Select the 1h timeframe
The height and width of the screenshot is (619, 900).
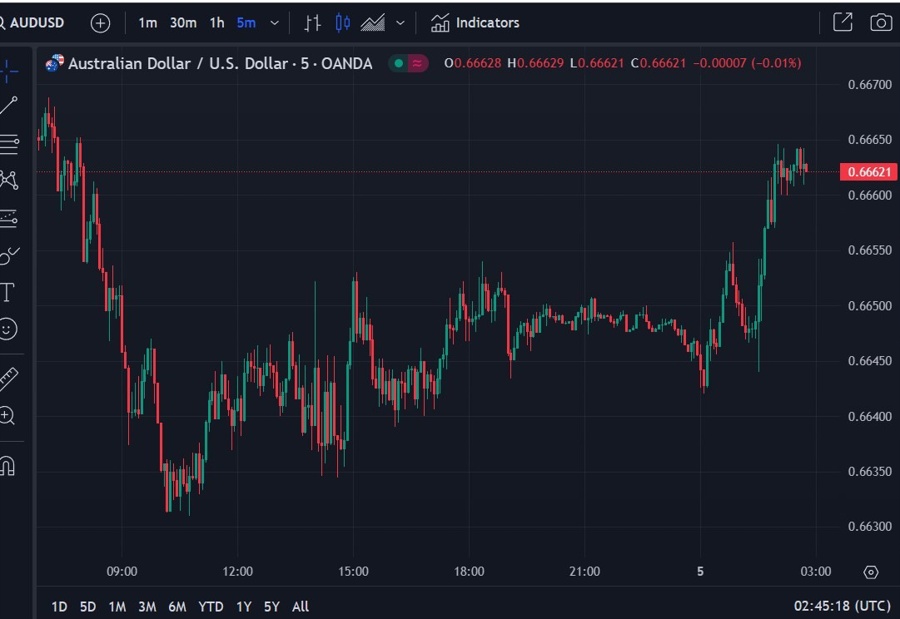(217, 23)
